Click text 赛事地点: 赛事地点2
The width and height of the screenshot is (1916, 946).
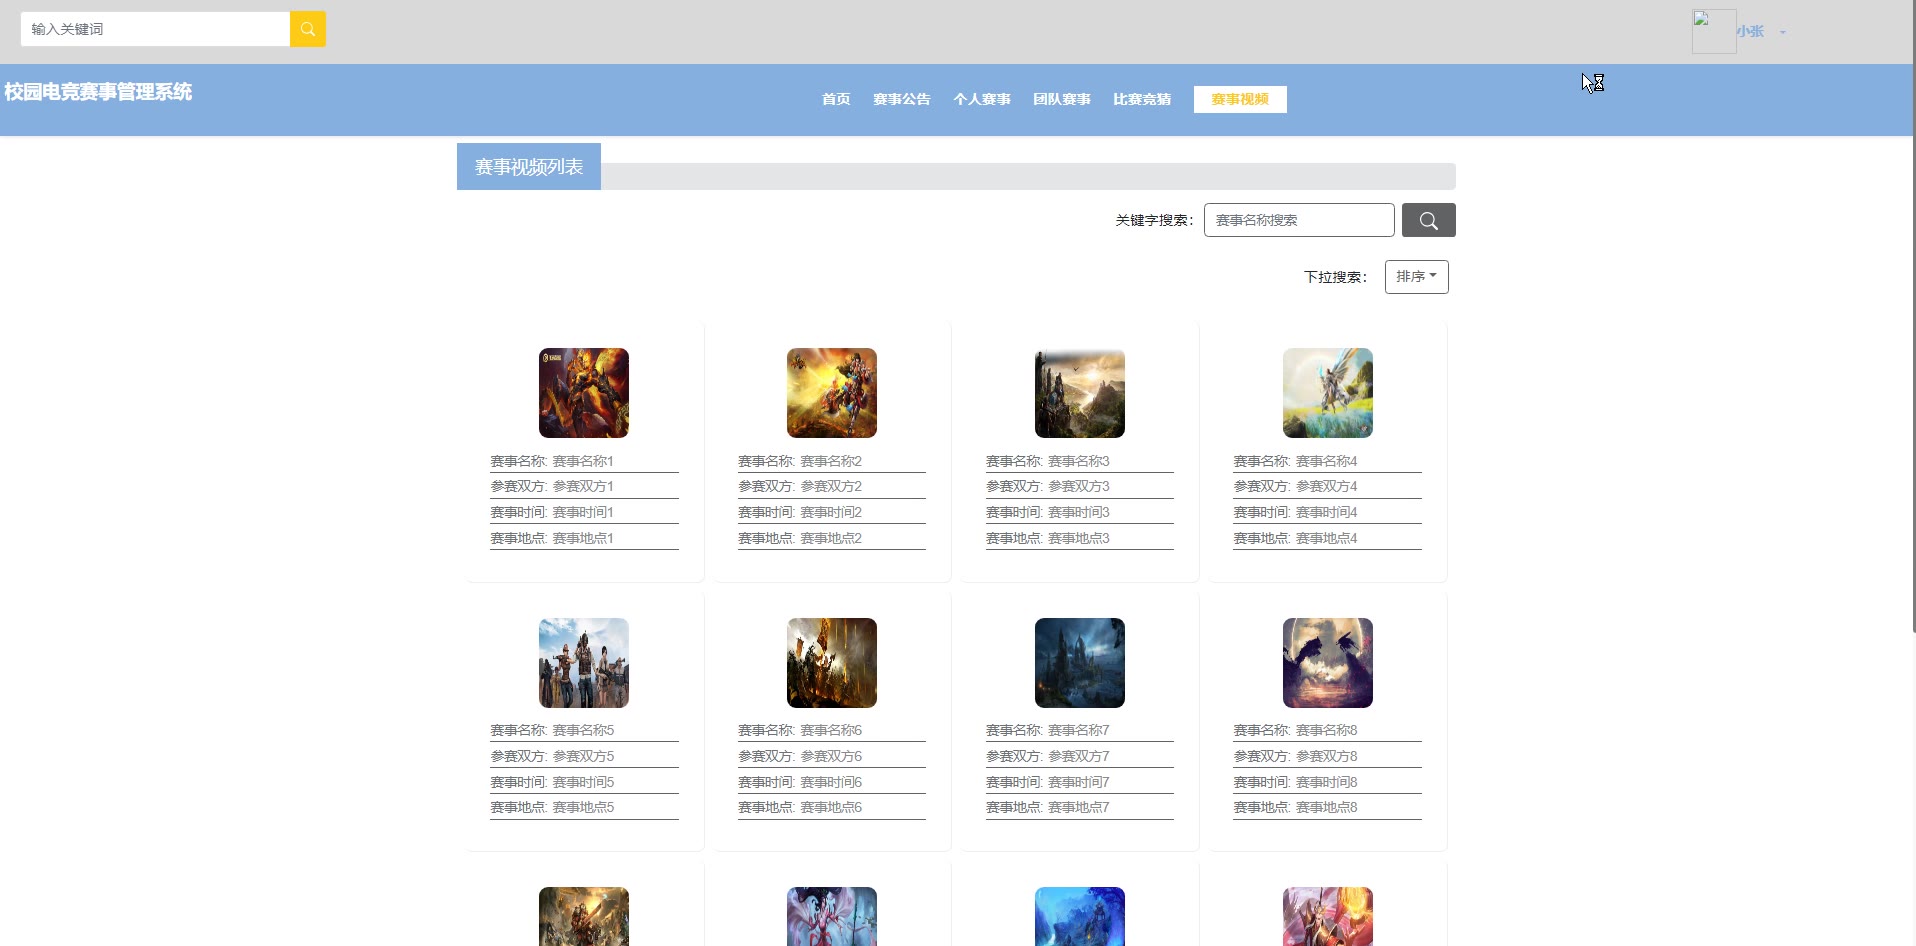[800, 538]
